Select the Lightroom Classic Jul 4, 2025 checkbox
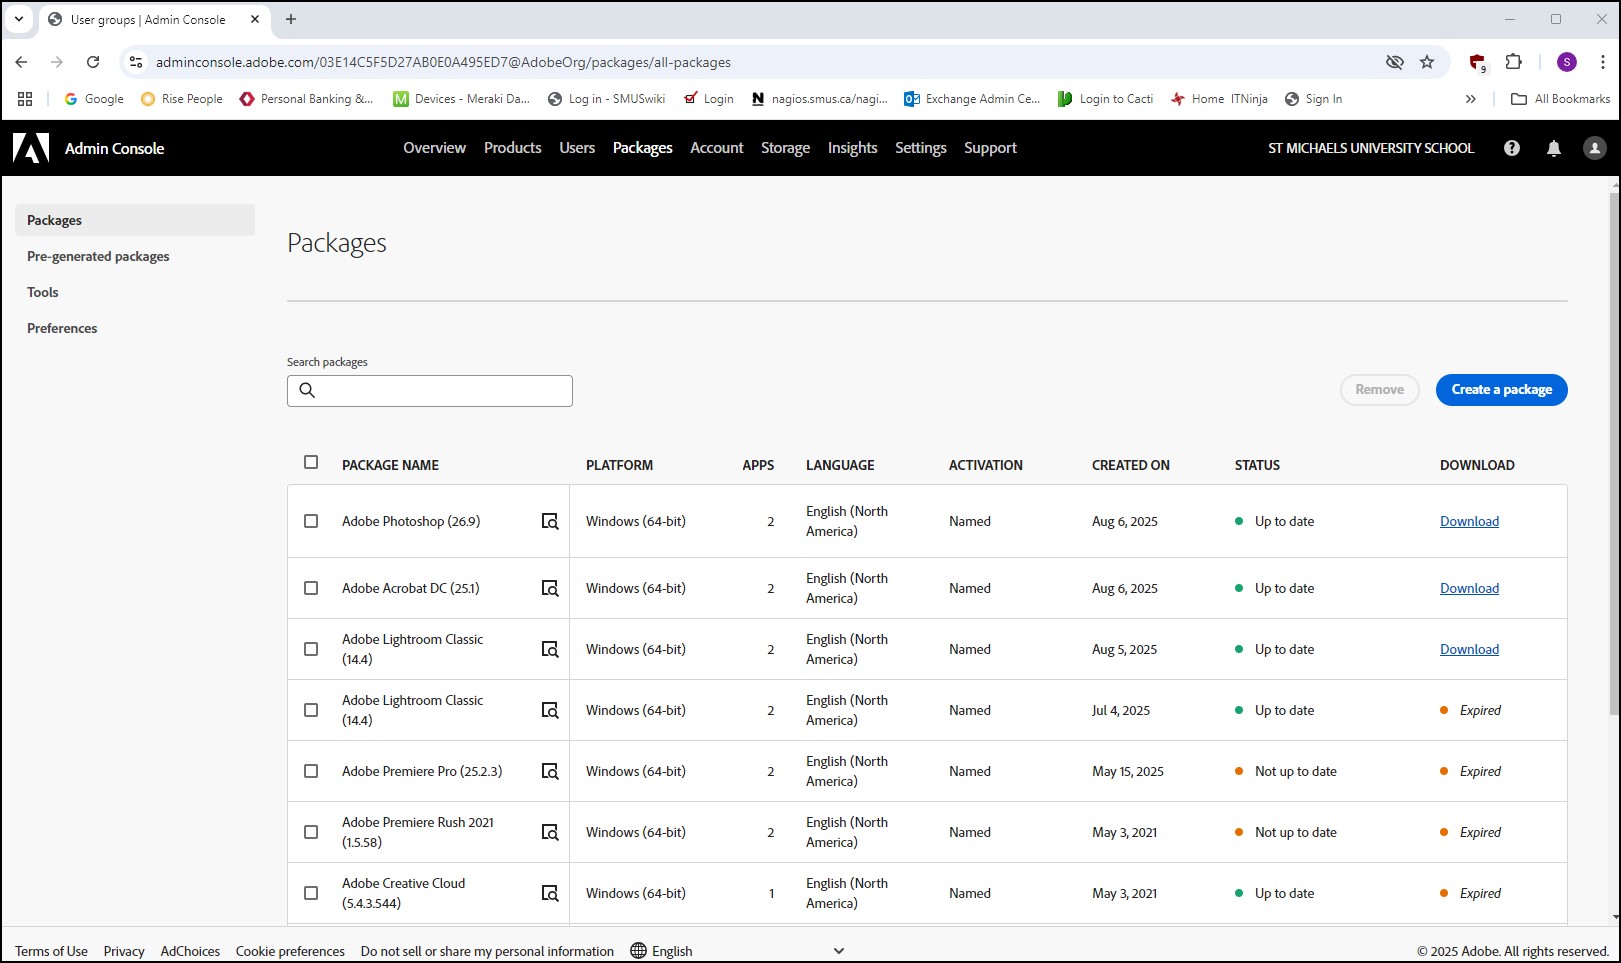1621x963 pixels. point(311,710)
